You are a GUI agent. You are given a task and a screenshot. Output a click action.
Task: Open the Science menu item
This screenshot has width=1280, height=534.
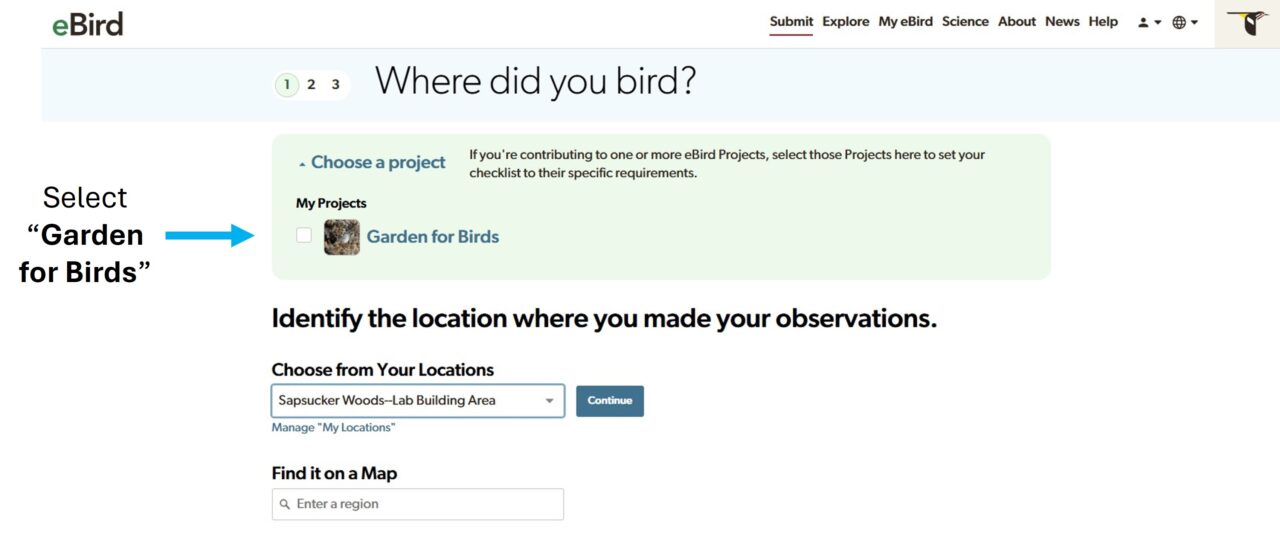pyautogui.click(x=965, y=22)
